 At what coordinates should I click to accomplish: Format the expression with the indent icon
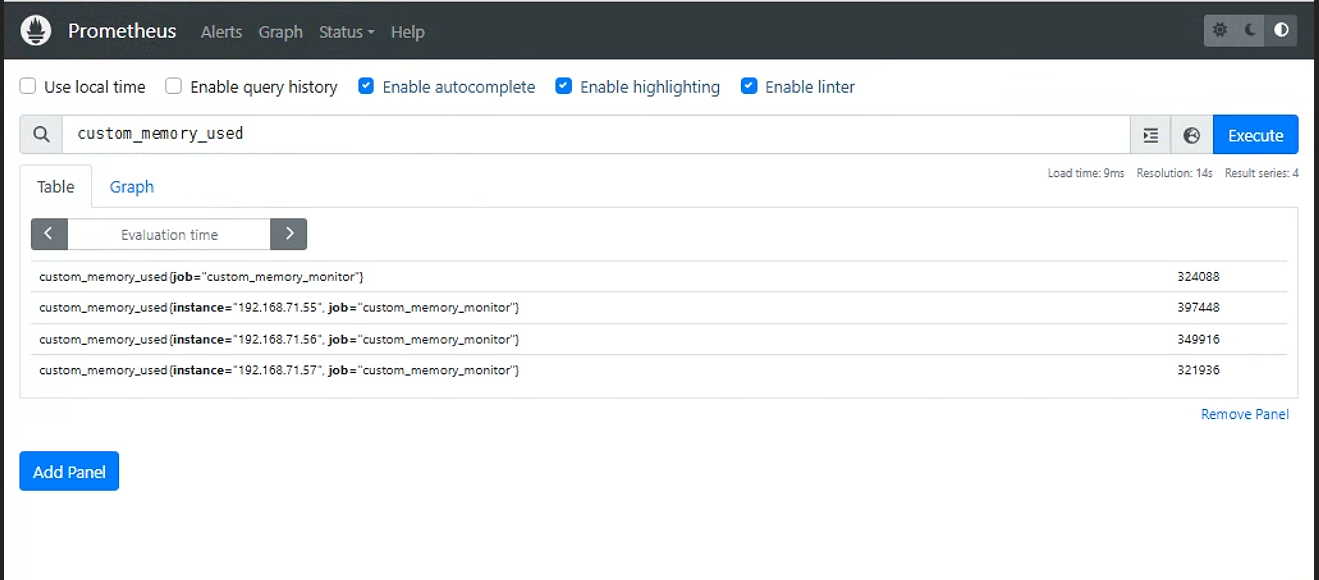pos(1151,135)
